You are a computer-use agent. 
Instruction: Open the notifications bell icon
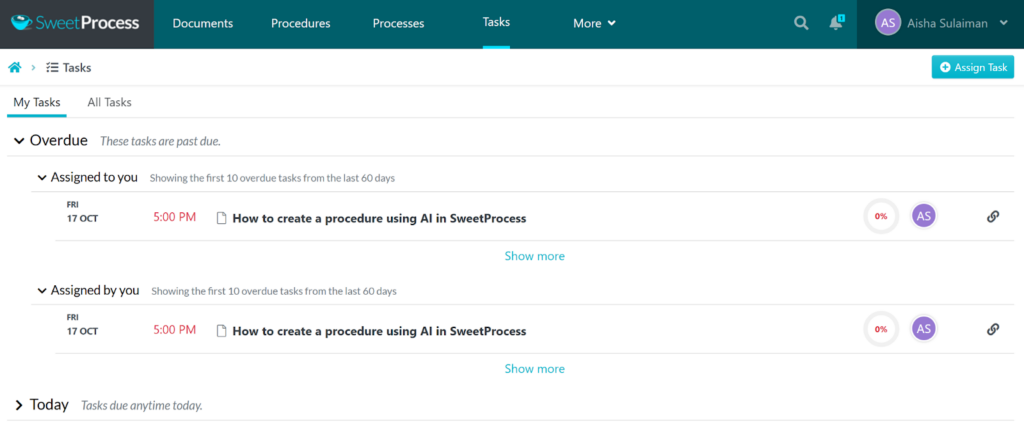pos(836,23)
